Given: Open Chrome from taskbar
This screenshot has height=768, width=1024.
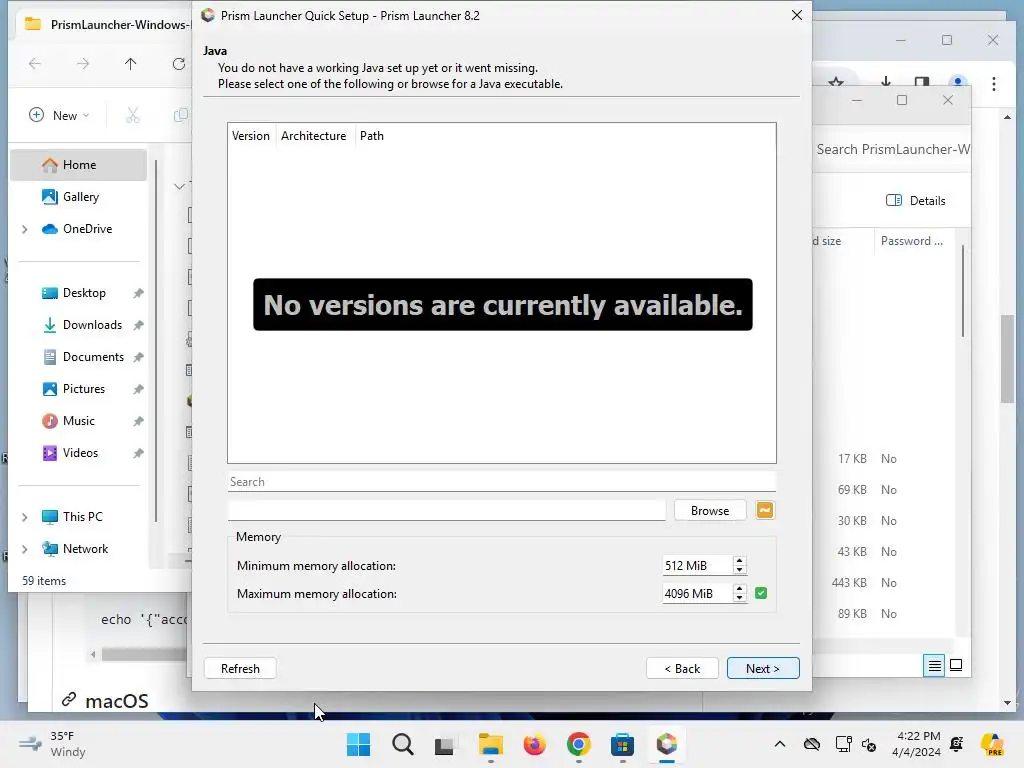Looking at the screenshot, I should [579, 744].
